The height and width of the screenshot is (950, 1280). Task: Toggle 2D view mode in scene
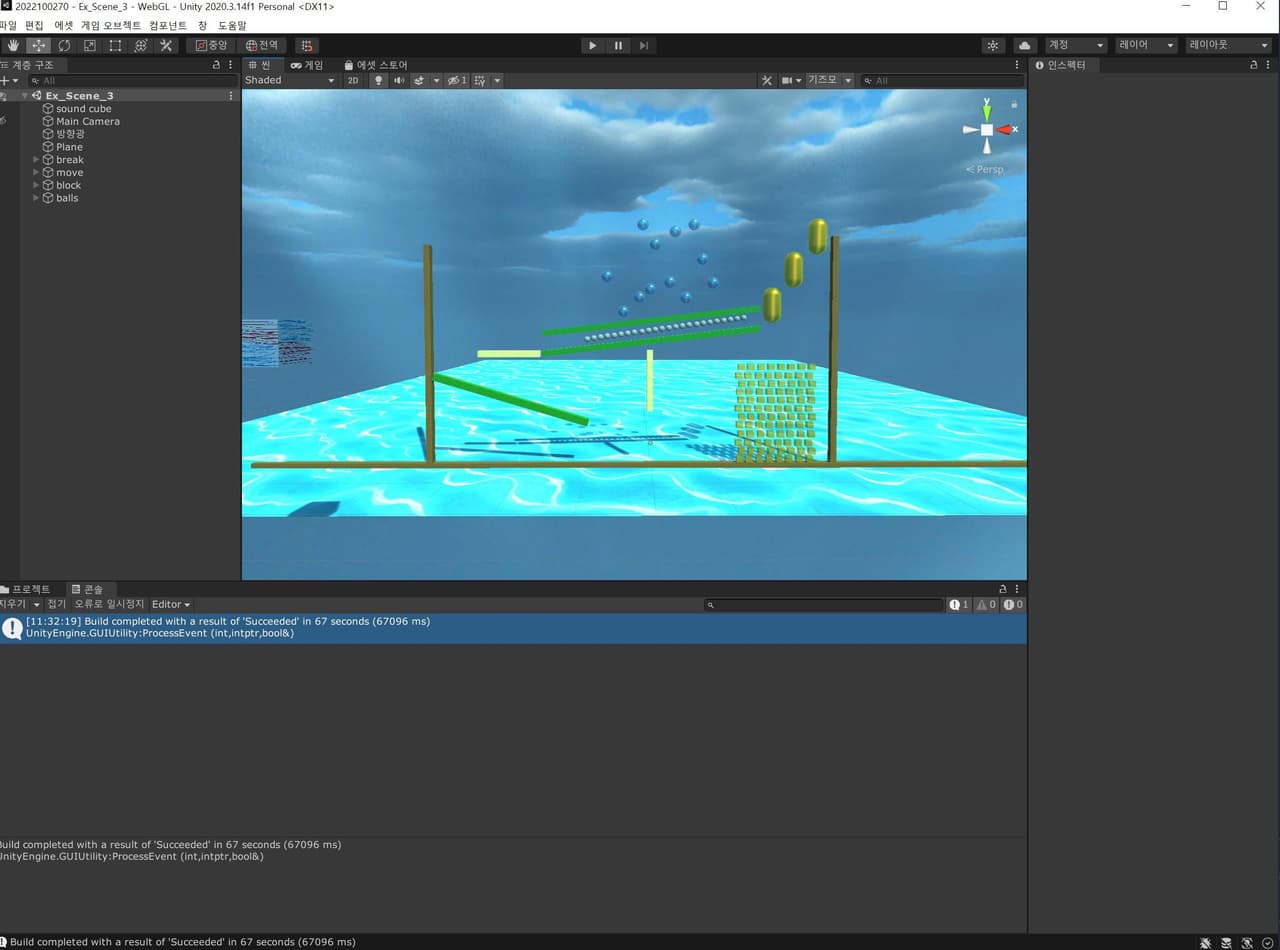point(353,80)
